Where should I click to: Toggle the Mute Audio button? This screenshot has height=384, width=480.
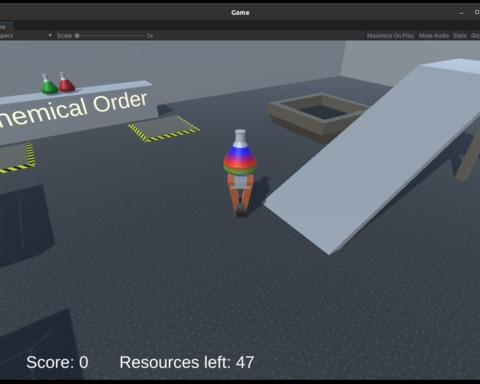434,36
